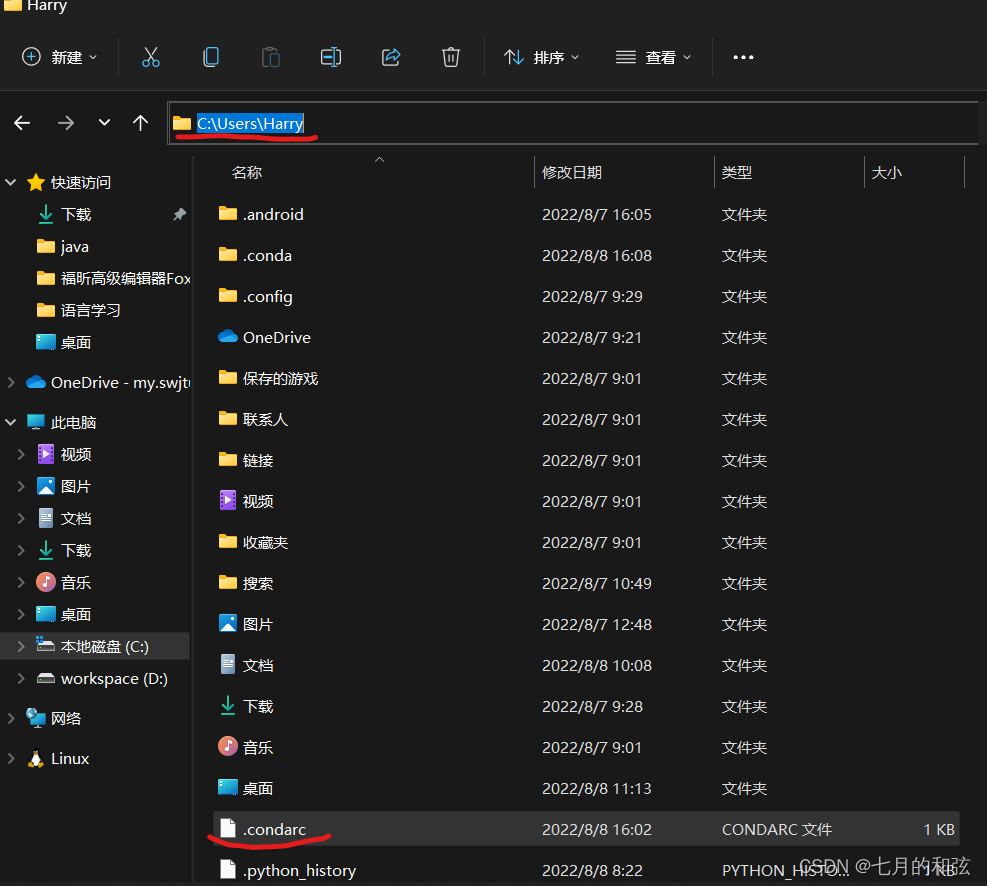Sort by 修改日期 column header
Screen dimensions: 987x886
[572, 172]
